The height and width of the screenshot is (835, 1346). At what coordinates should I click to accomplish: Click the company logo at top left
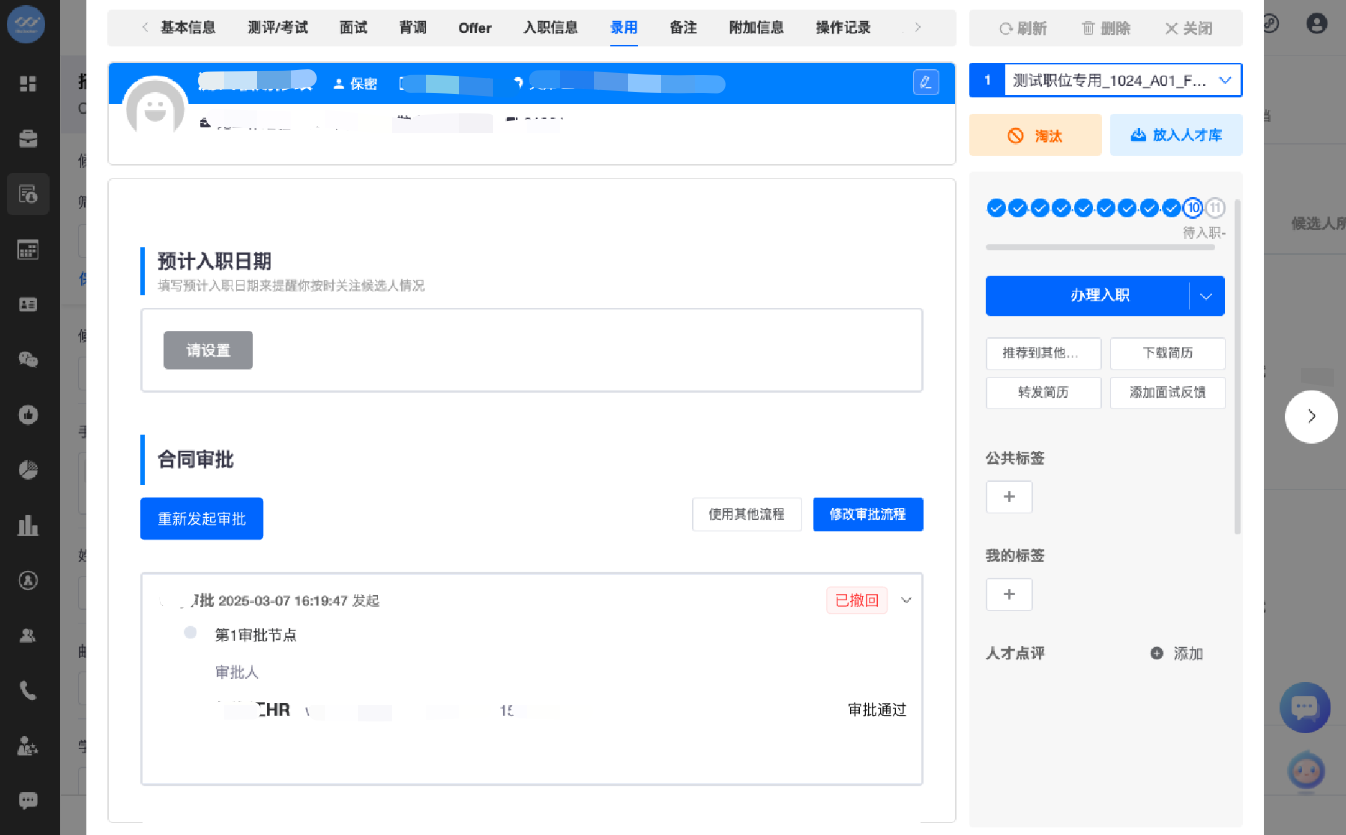(26, 24)
